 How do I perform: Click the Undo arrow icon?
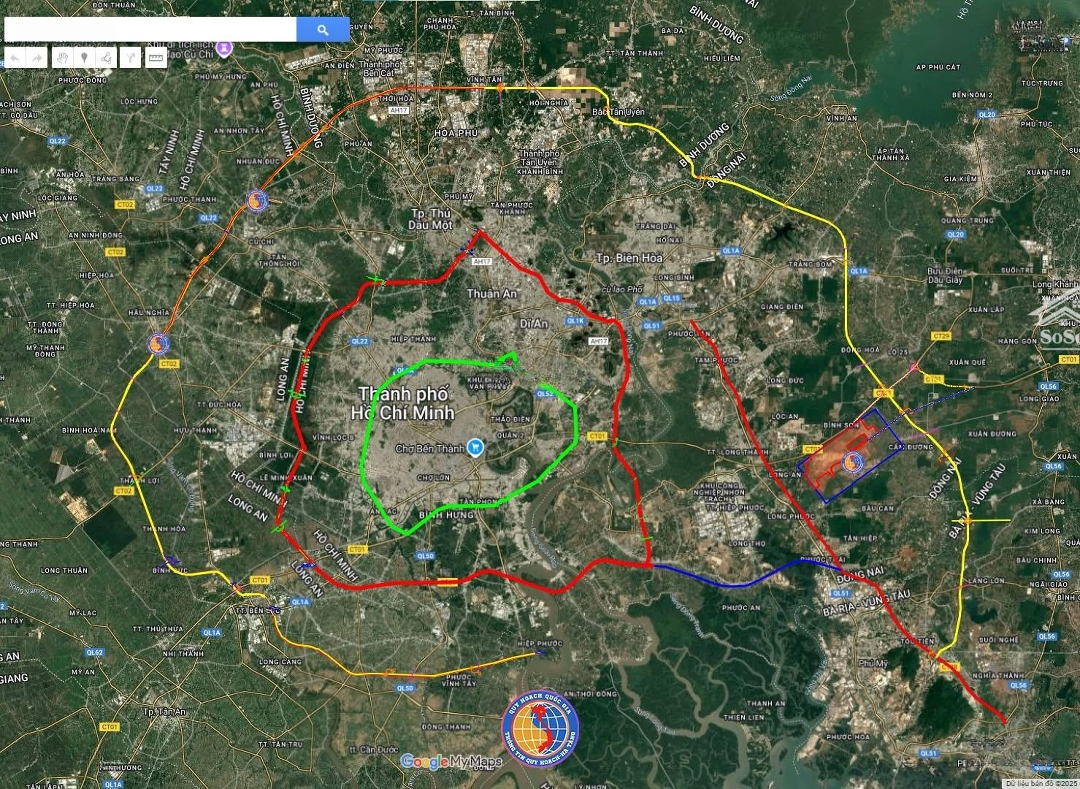[16, 58]
